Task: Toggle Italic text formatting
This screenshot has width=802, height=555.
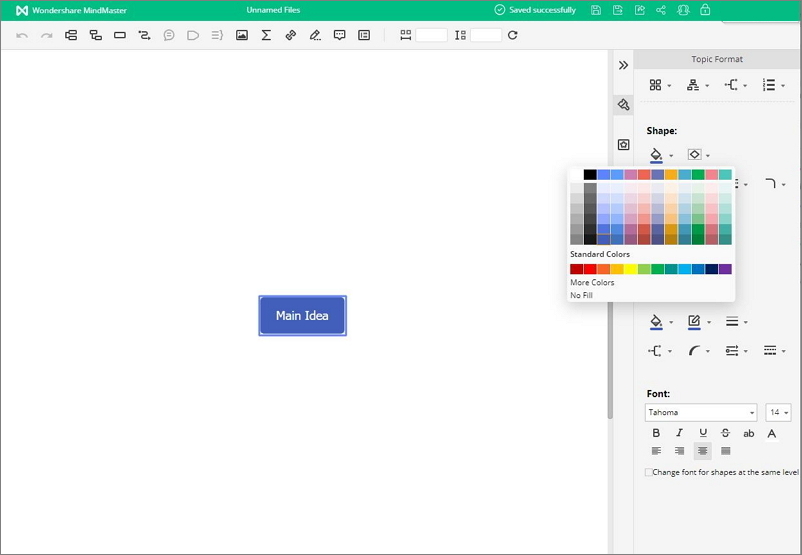Action: click(x=679, y=433)
